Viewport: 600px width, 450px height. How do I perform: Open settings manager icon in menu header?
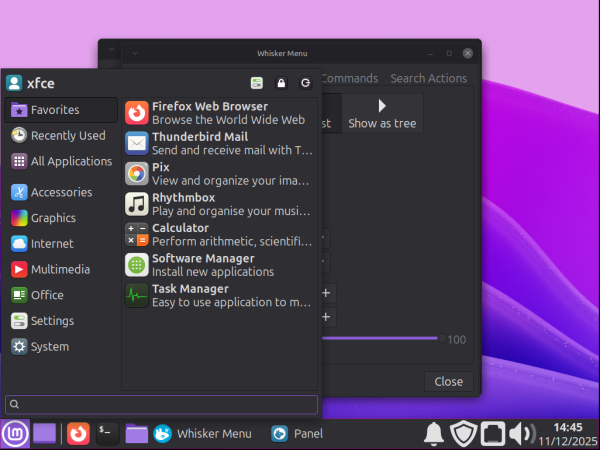click(x=257, y=83)
